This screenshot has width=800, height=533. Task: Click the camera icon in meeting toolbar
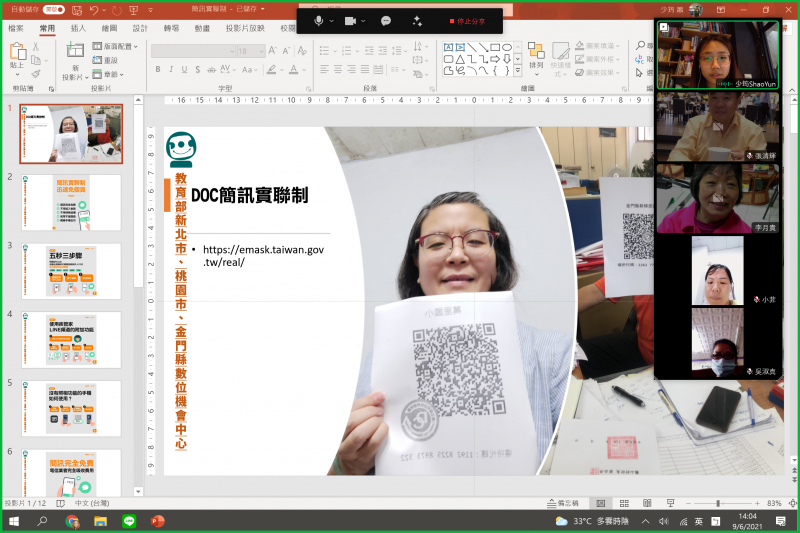tap(351, 20)
